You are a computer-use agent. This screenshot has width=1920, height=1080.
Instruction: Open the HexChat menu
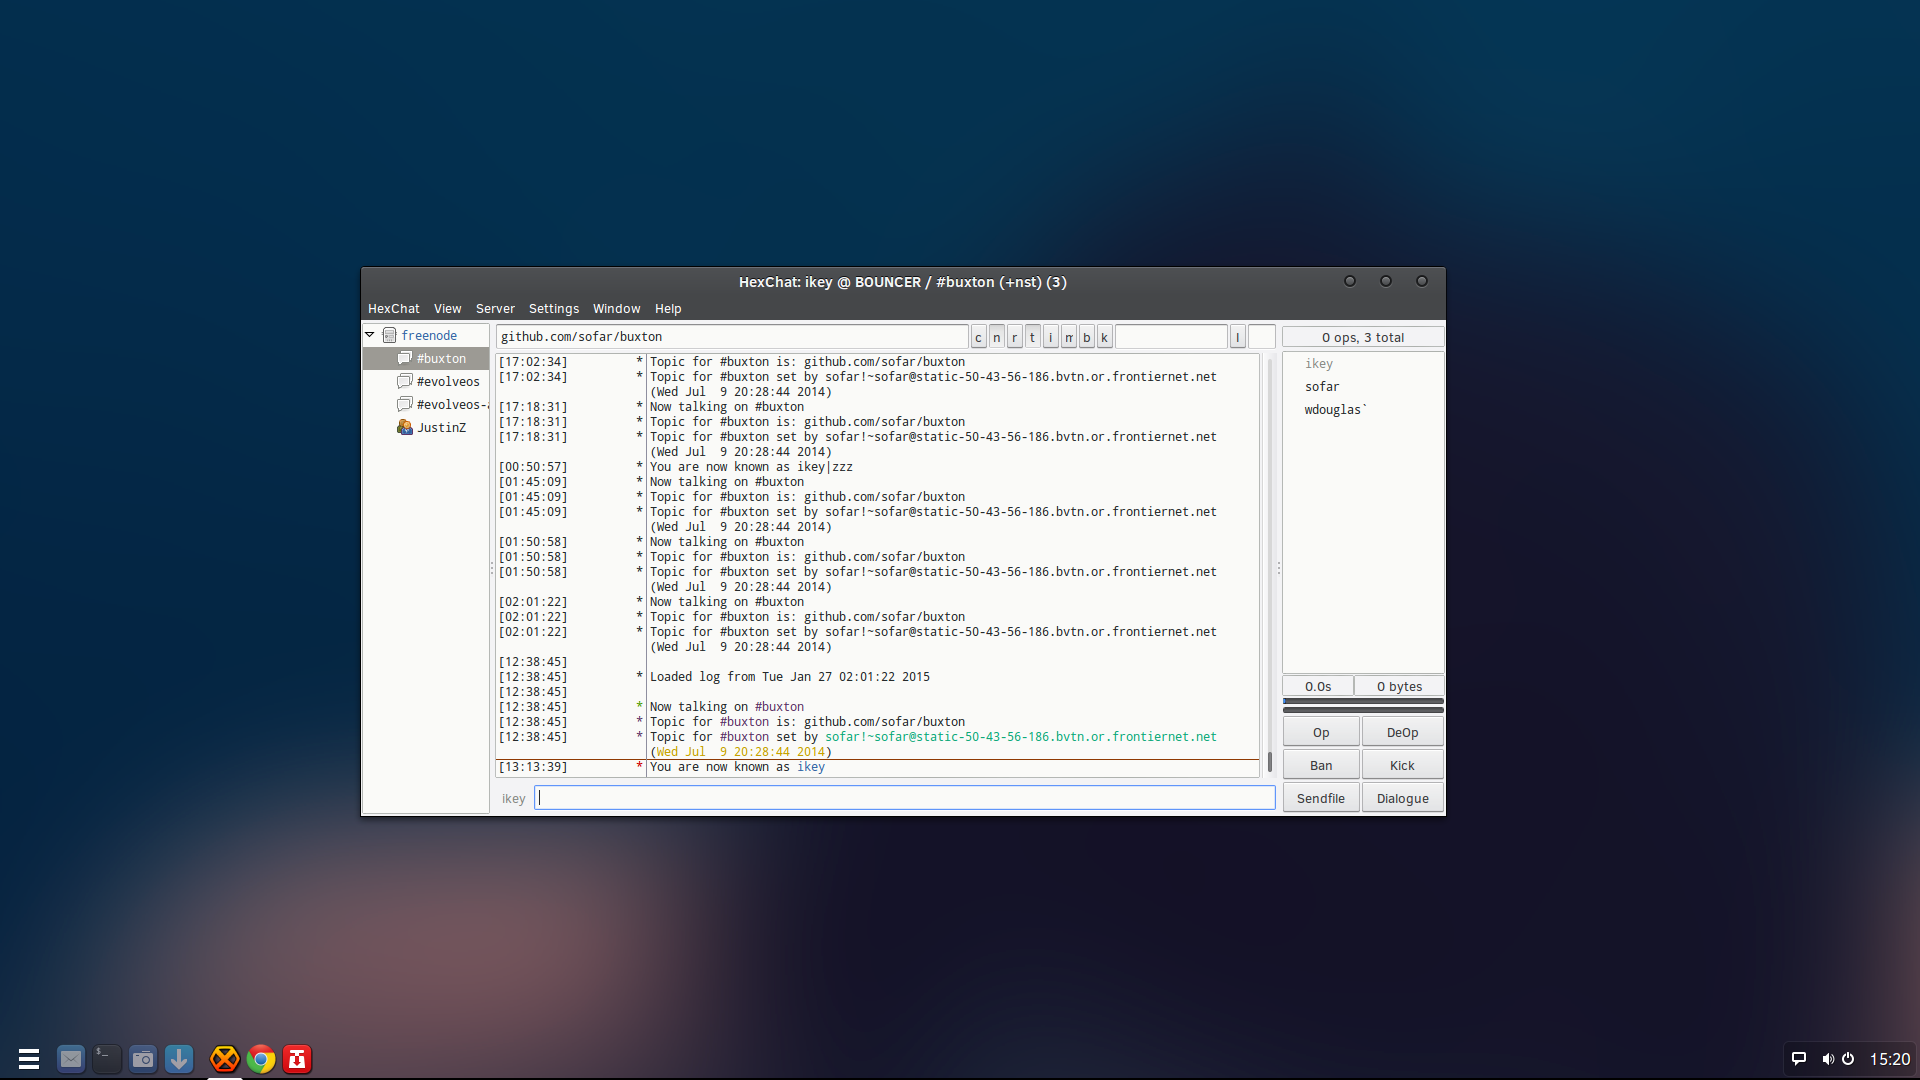(x=393, y=309)
